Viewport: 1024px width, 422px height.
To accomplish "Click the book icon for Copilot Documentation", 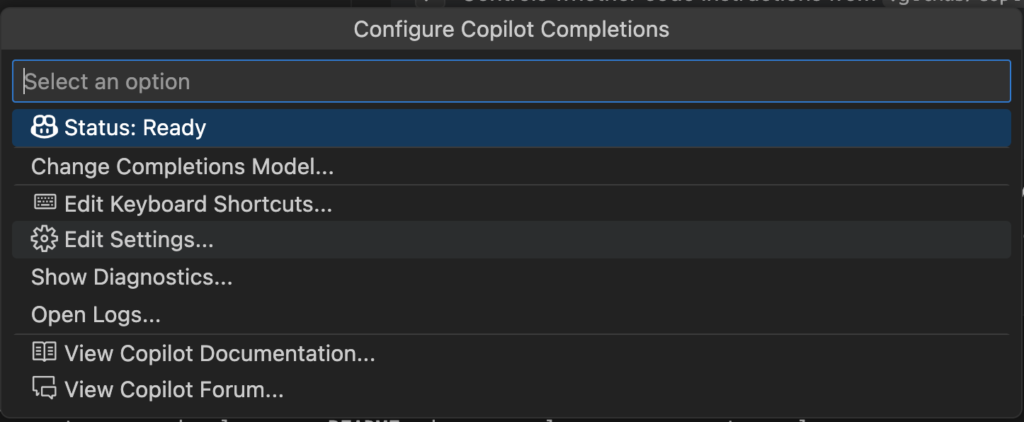I will click(44, 352).
